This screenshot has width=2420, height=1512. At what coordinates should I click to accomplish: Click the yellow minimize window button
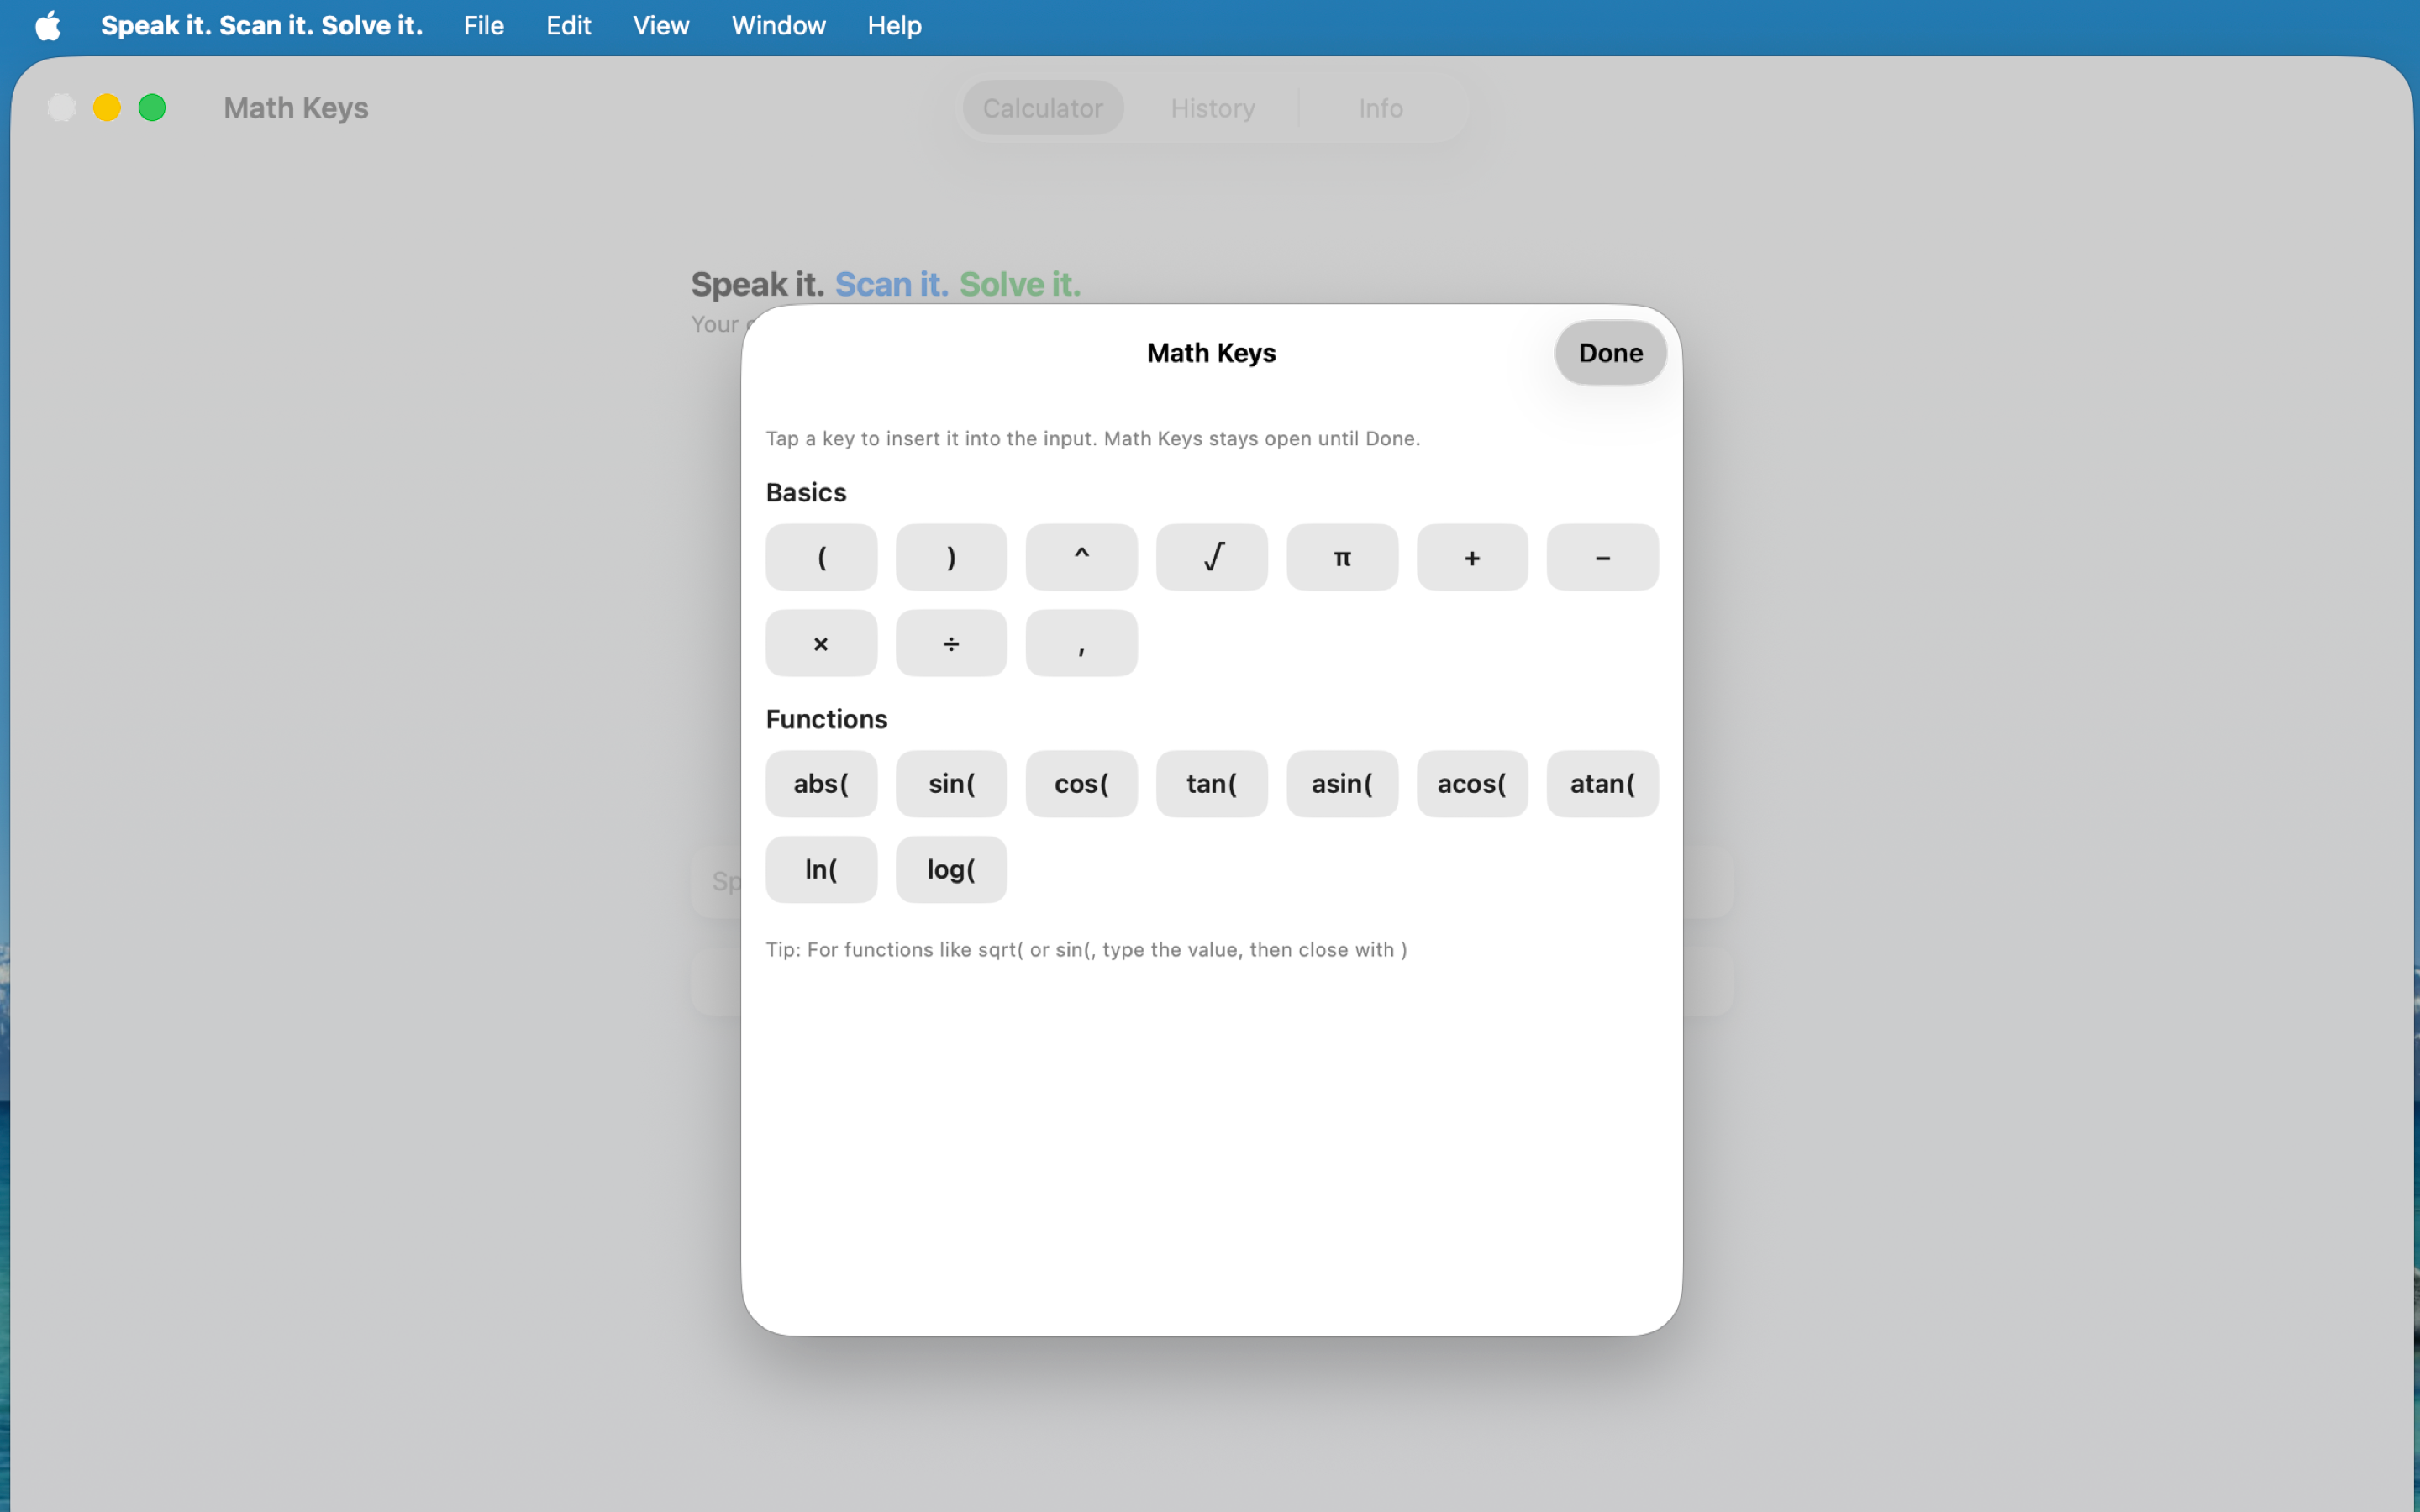pos(107,108)
